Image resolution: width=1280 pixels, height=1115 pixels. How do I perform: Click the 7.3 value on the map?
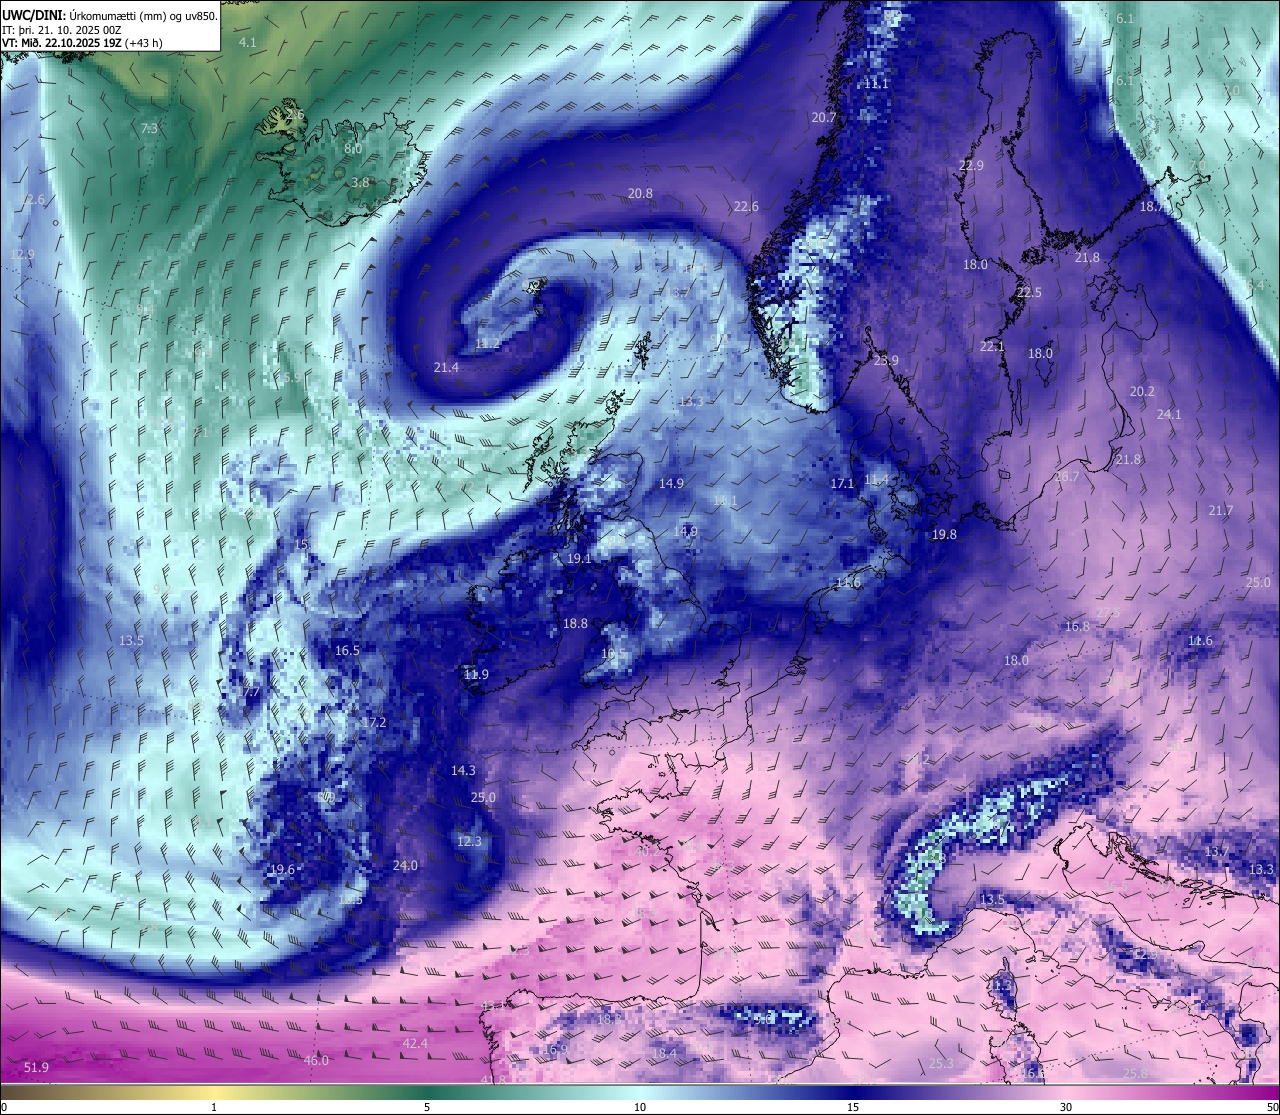(149, 129)
